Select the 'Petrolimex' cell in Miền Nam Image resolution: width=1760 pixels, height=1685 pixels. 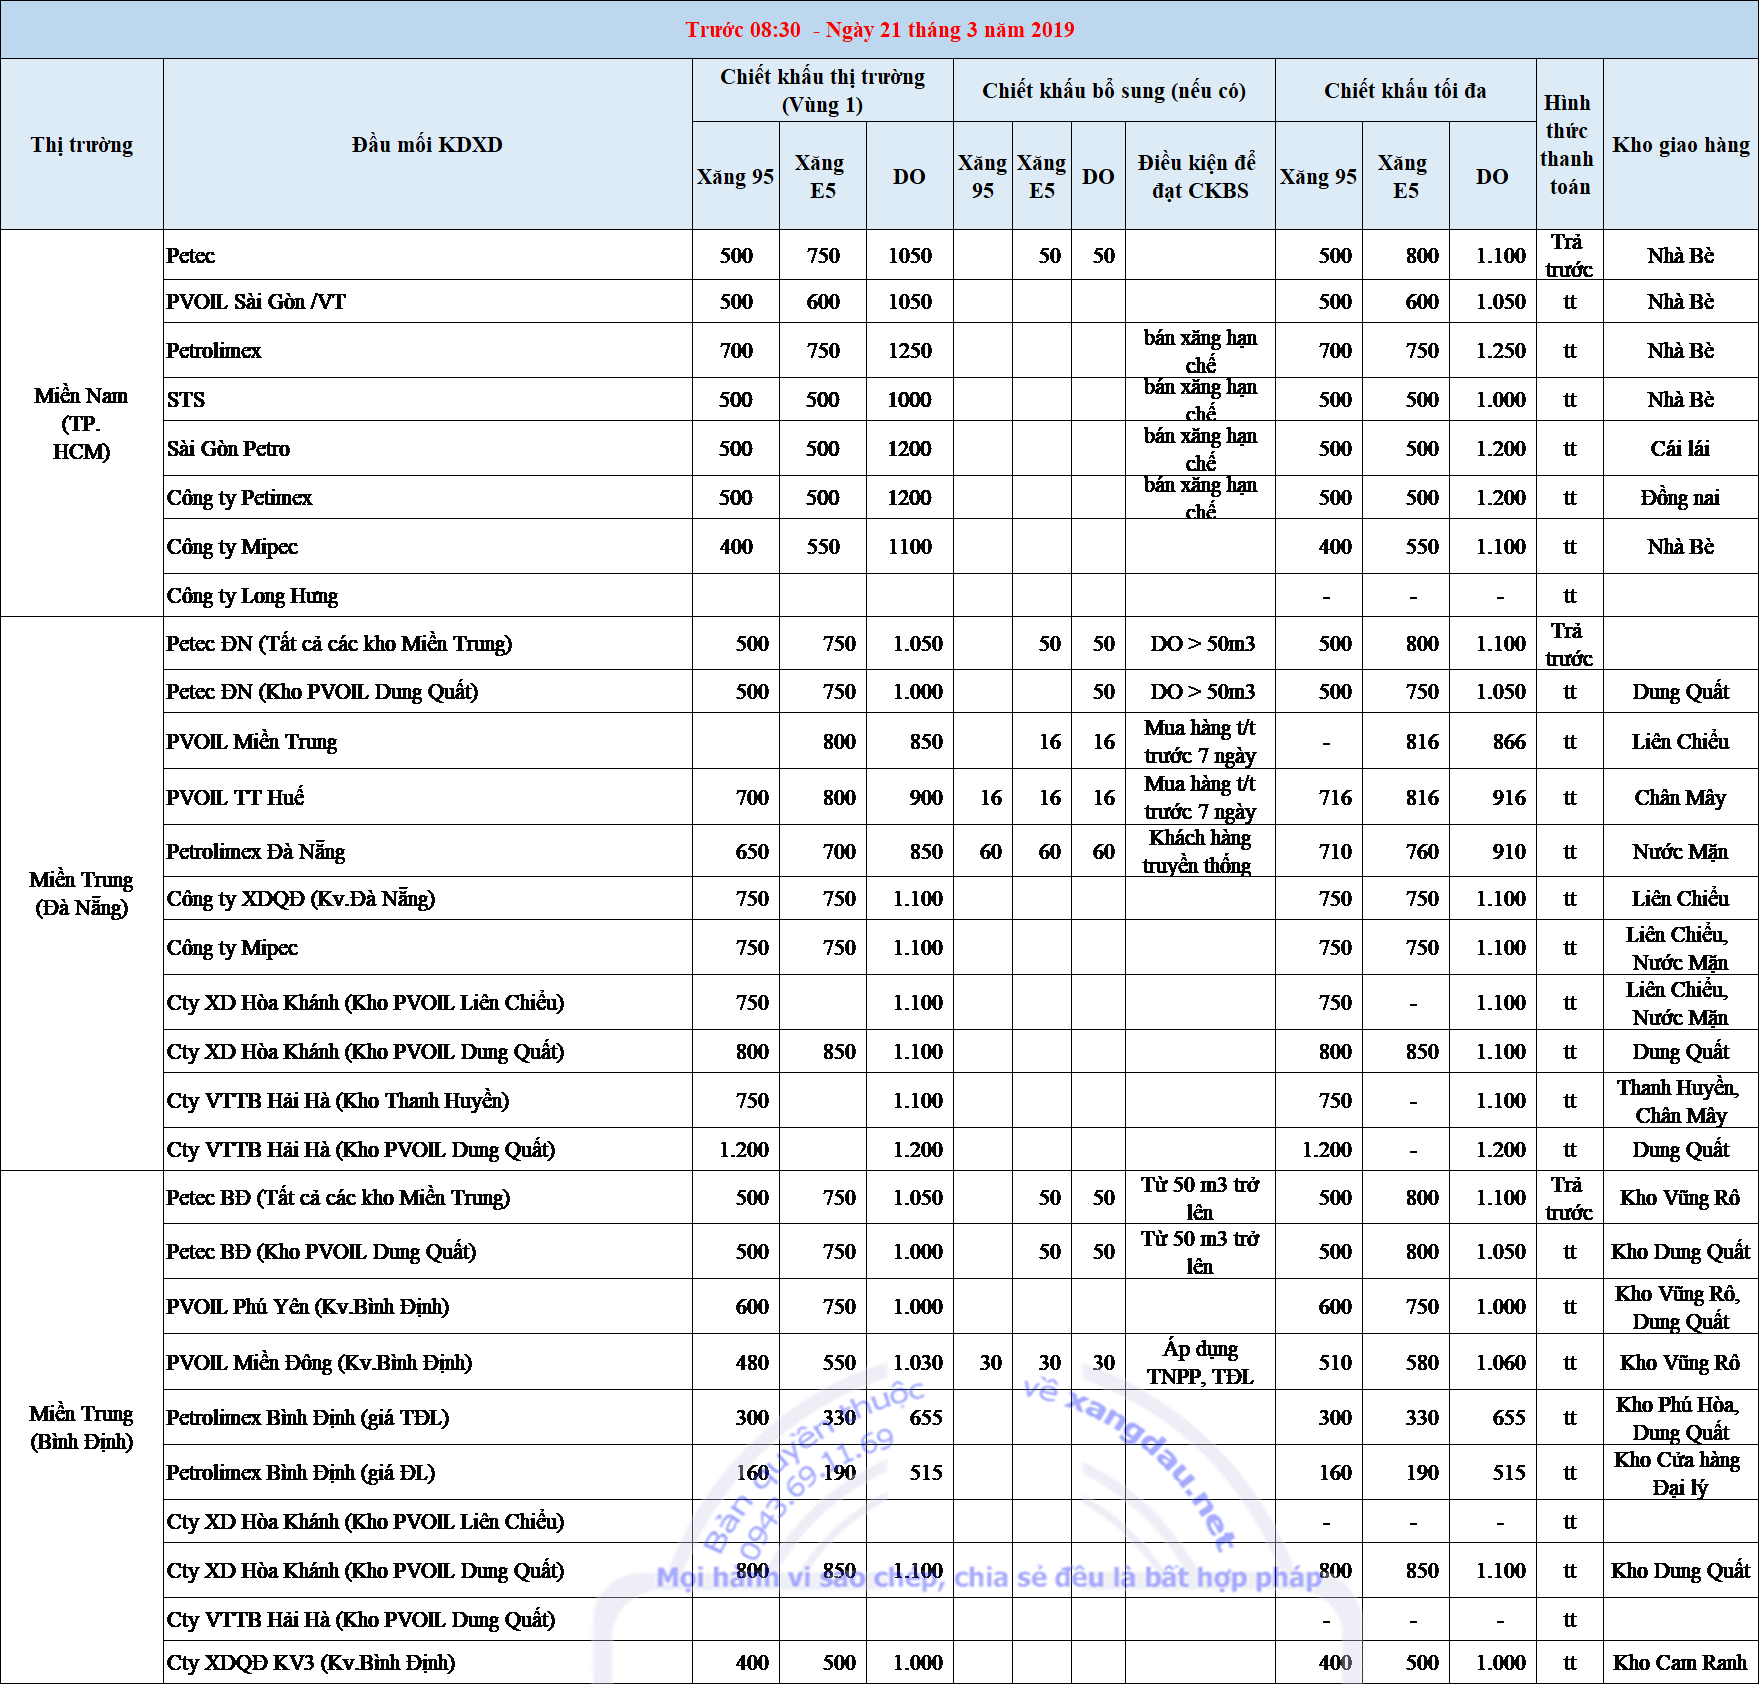427,350
